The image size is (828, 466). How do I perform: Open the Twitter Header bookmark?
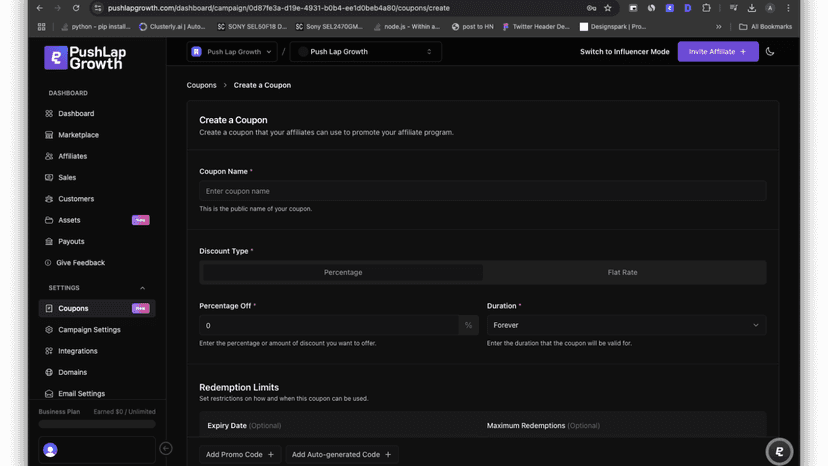(536, 26)
